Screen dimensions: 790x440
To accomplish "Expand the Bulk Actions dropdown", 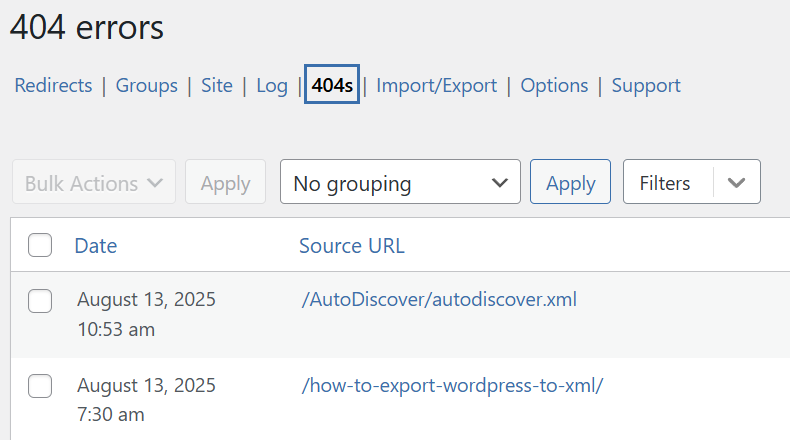I will coord(94,183).
